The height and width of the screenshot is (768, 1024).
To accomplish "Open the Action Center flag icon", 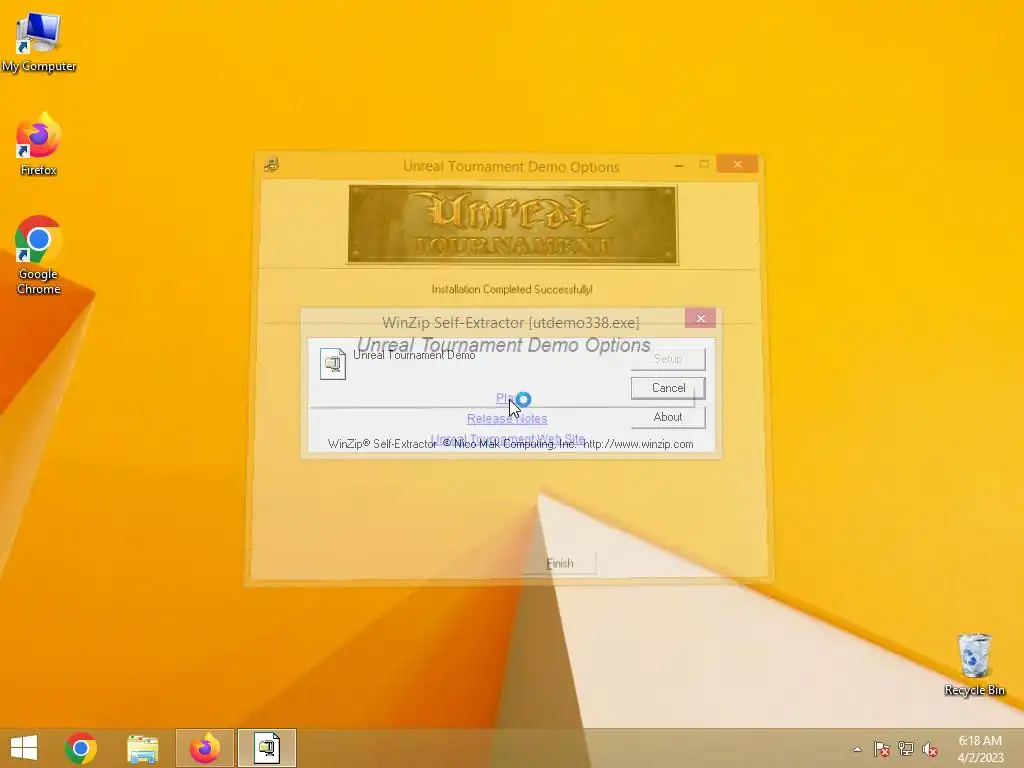I will (882, 749).
